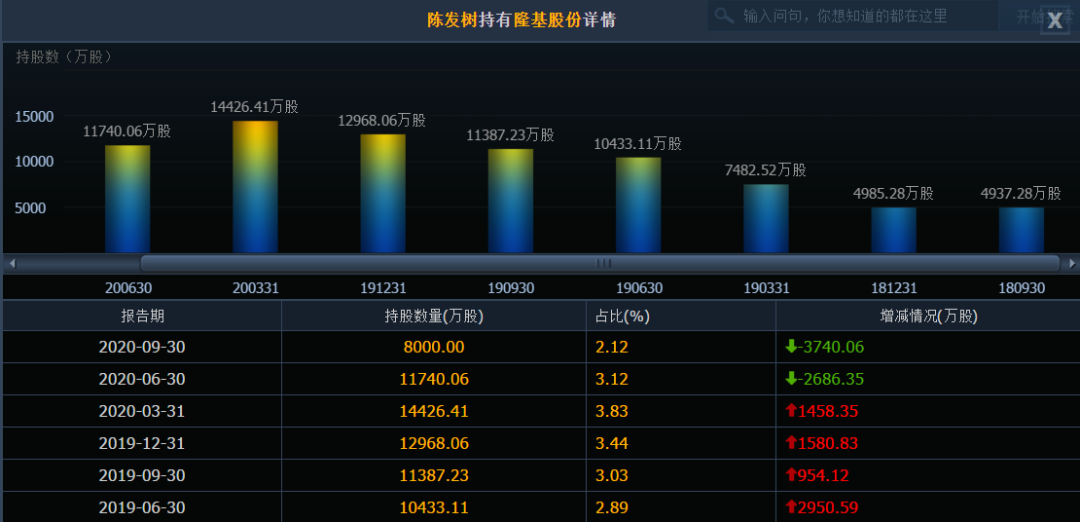
Task: Select the 180930 bar in chart
Action: 1021,230
